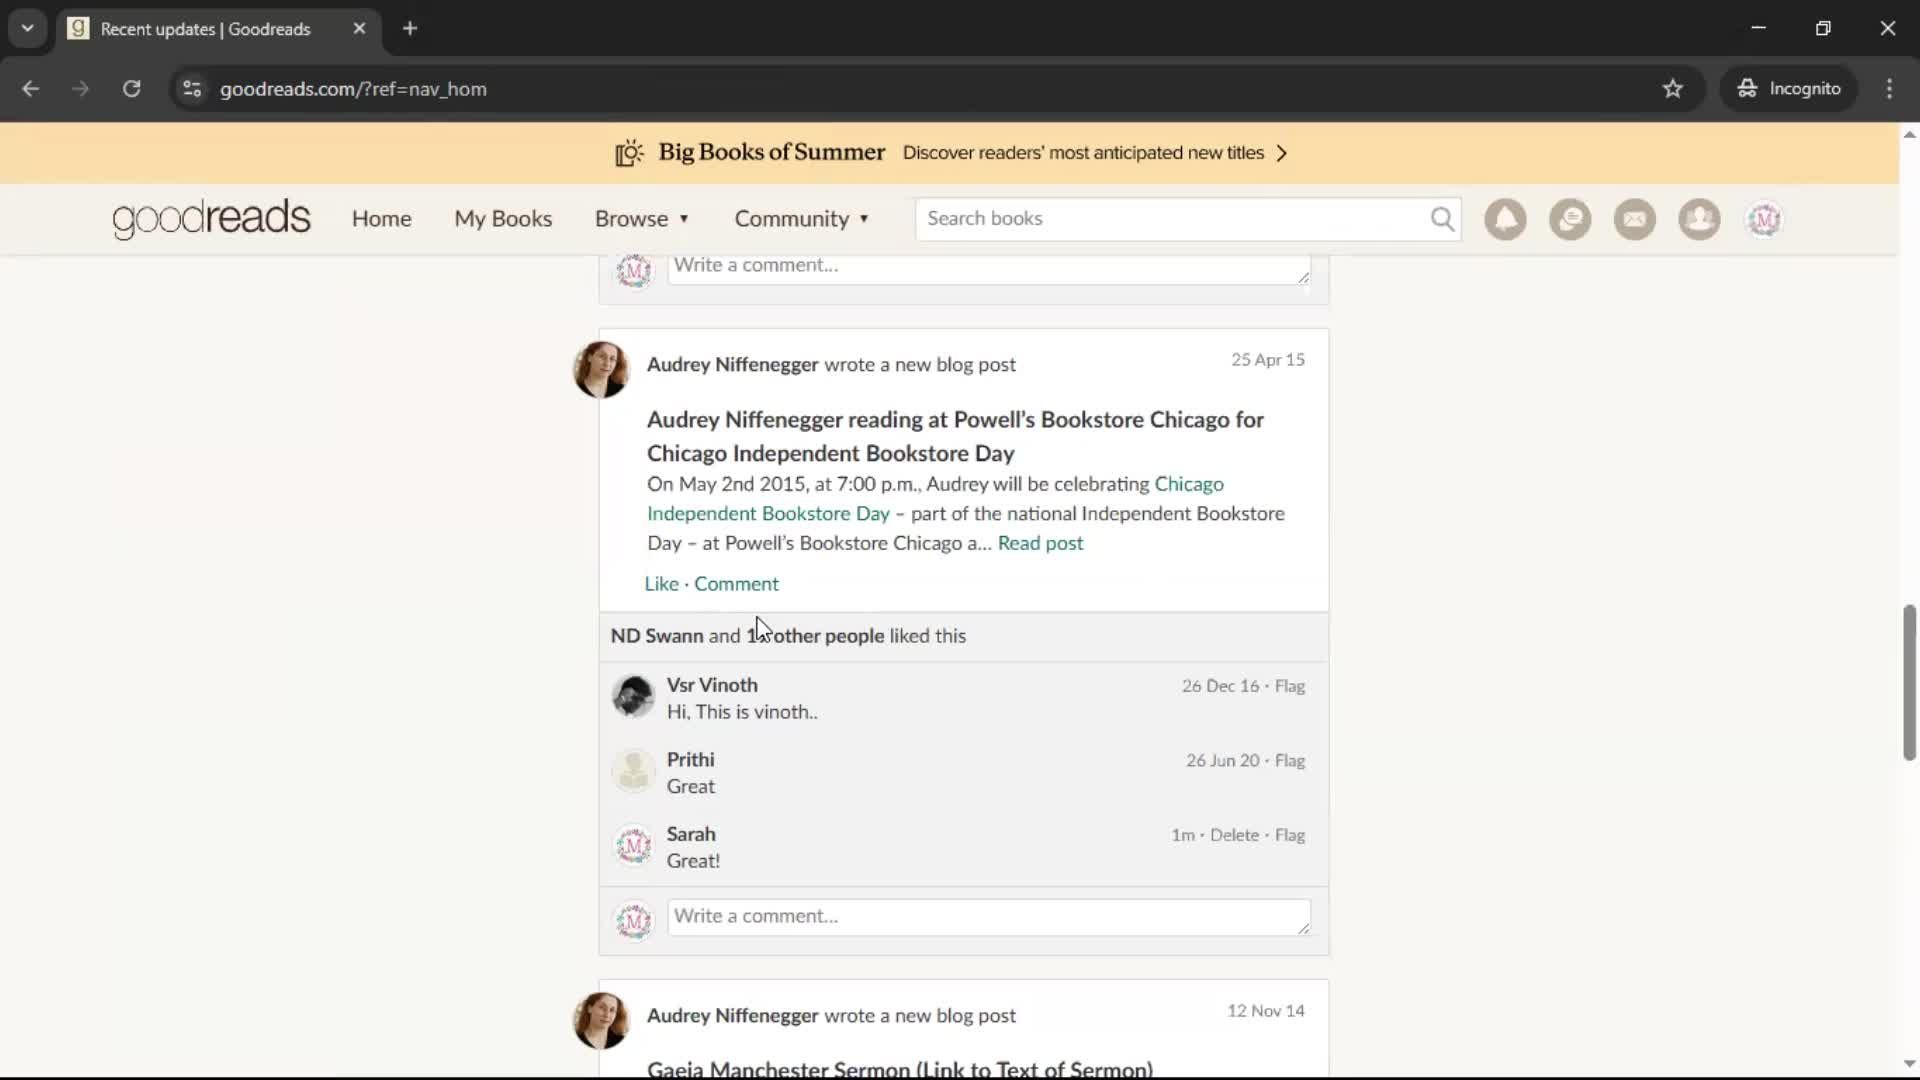View site information icon in address bar

192,89
